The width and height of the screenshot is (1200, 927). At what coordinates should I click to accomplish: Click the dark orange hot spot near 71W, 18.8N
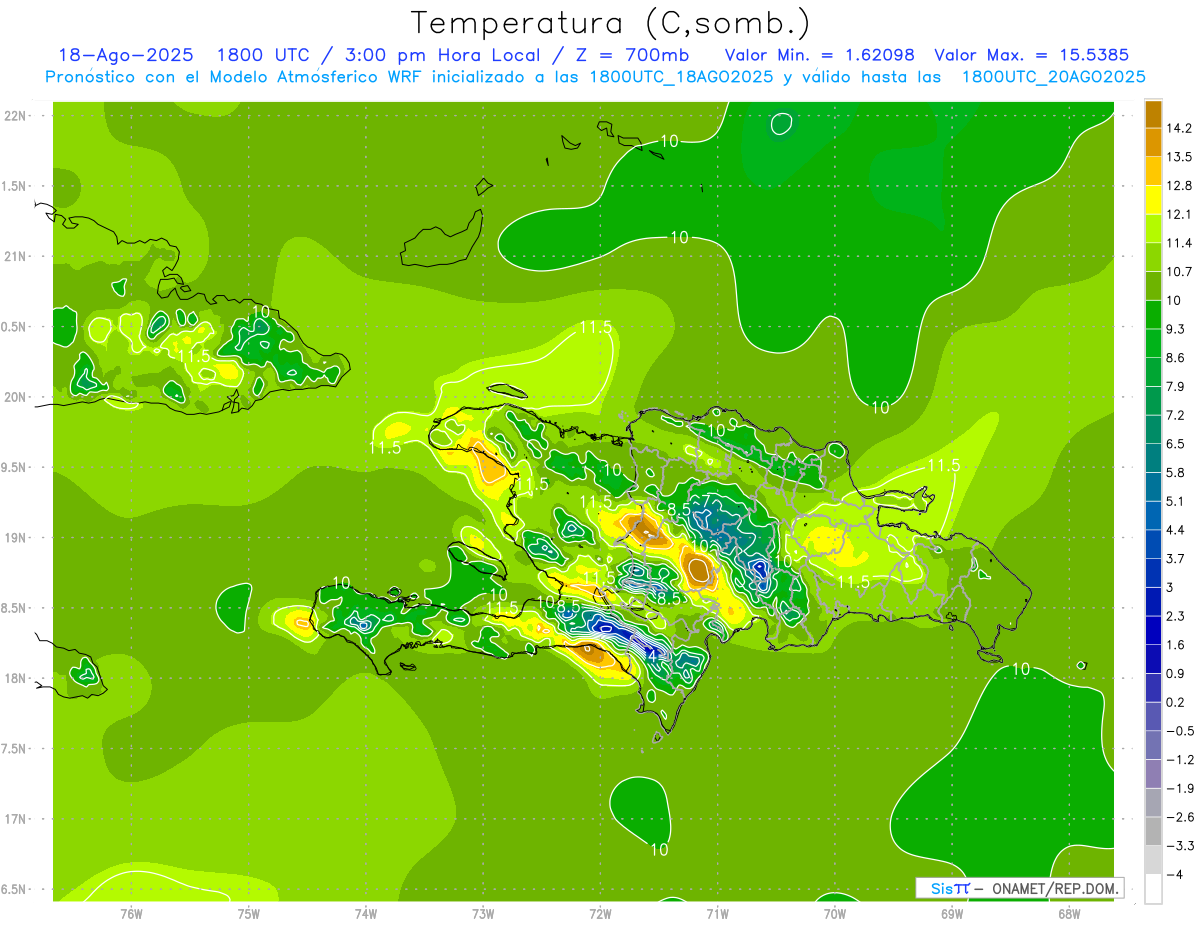pos(698,570)
